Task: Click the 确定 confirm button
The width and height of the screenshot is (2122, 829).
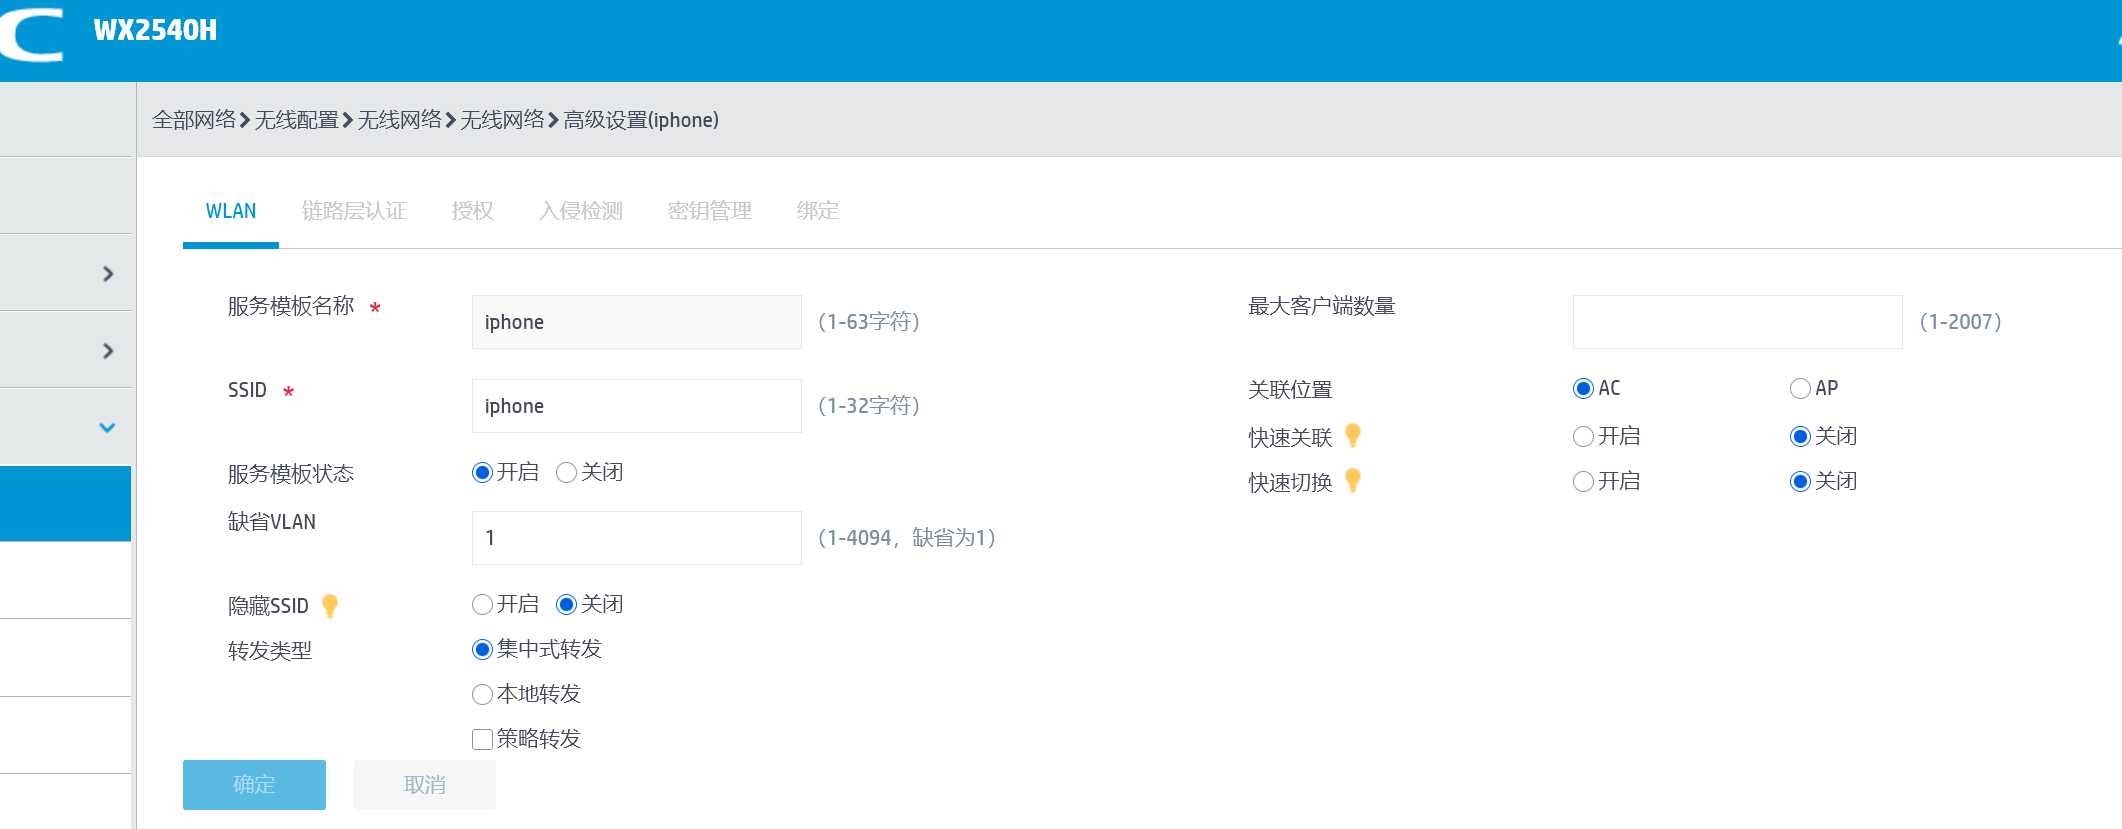Action: pos(254,785)
